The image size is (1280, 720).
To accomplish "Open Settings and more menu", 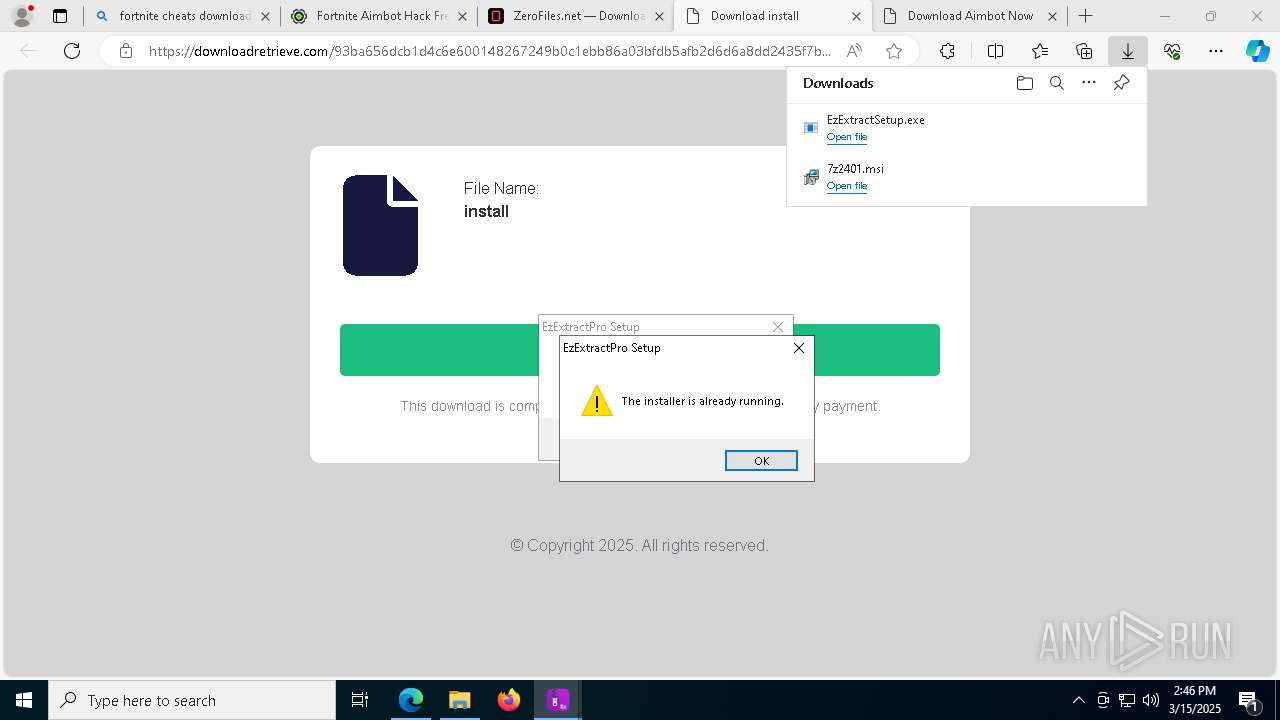I will [1215, 51].
